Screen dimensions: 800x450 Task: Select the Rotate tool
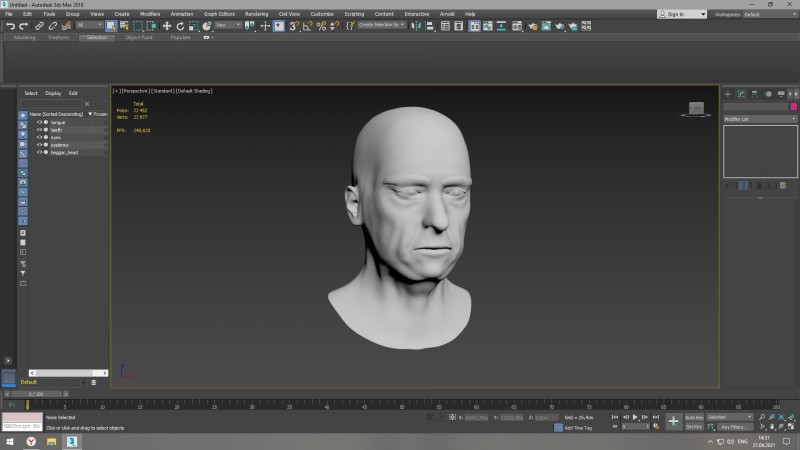tap(180, 26)
